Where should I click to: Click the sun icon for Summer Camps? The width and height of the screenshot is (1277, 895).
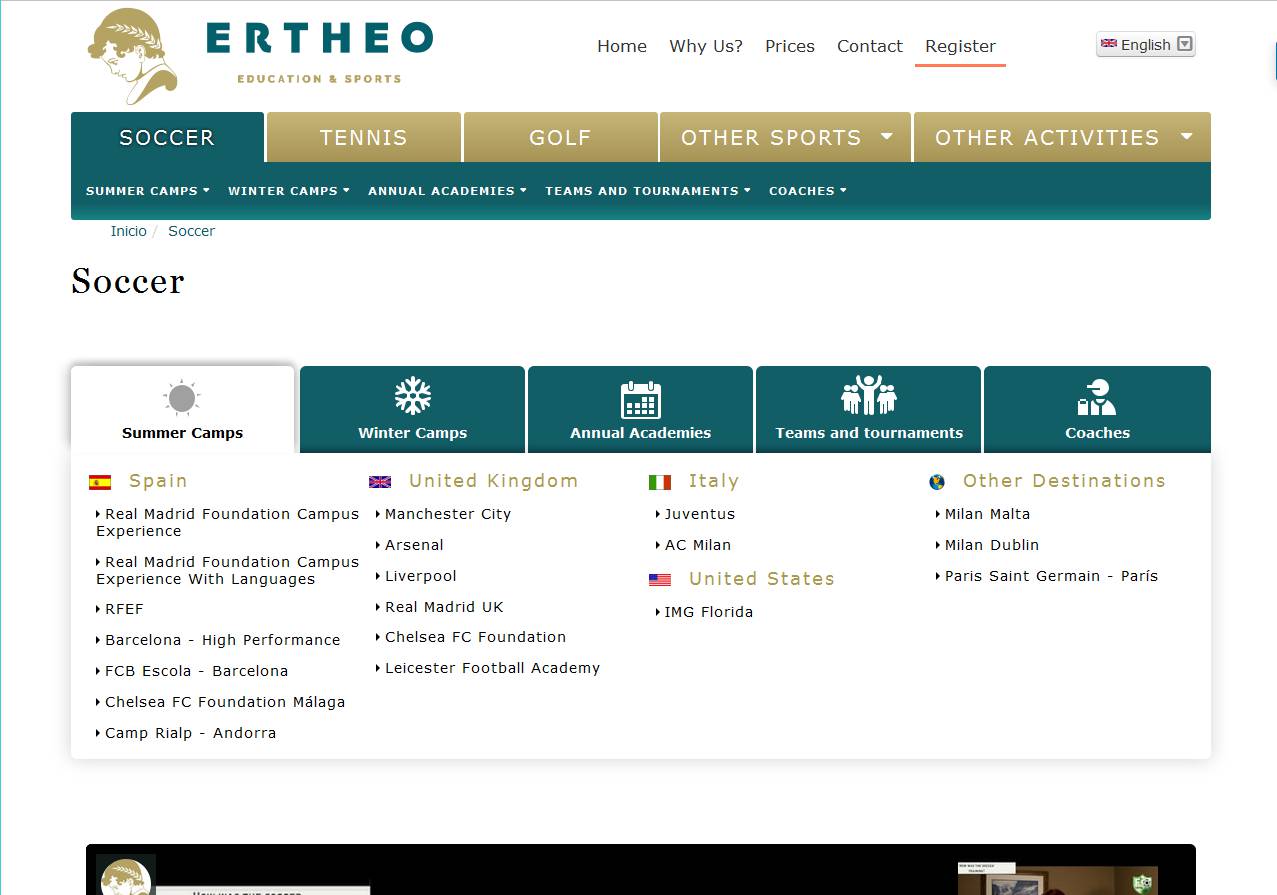(182, 398)
